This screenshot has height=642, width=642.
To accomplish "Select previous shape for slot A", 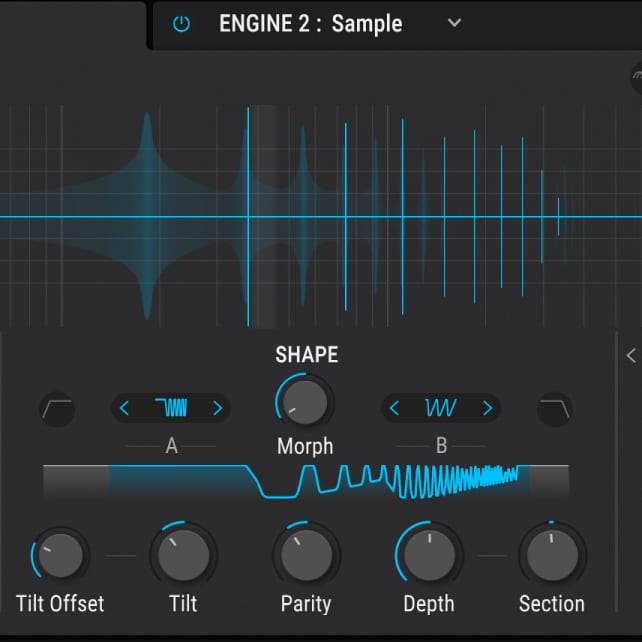I will pos(125,408).
